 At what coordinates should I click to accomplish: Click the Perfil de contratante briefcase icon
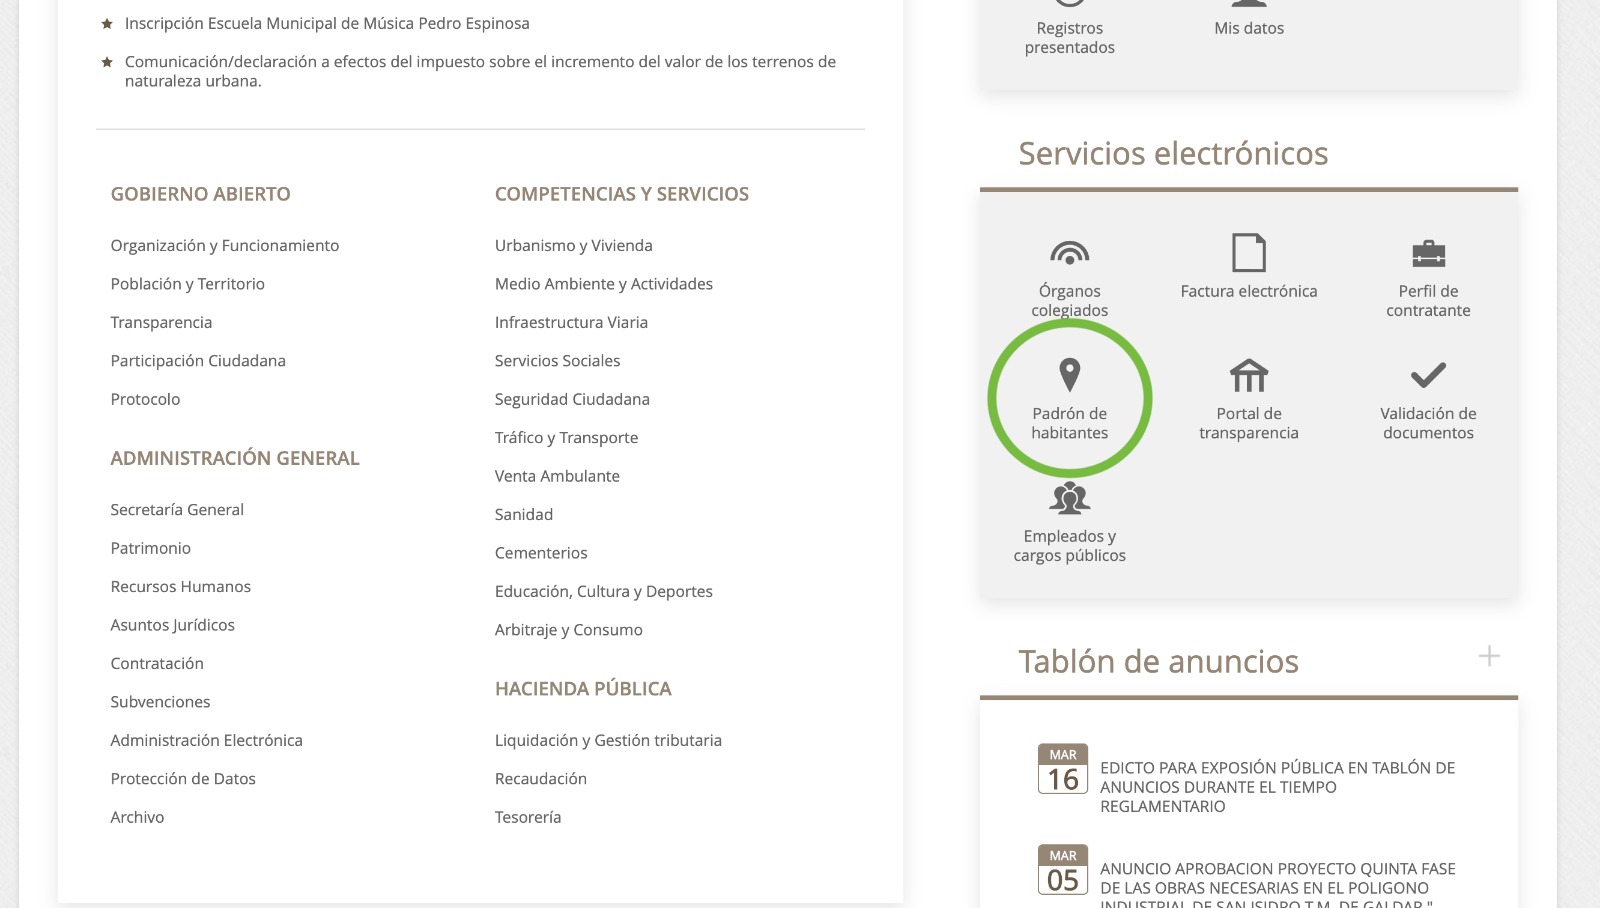click(x=1428, y=254)
